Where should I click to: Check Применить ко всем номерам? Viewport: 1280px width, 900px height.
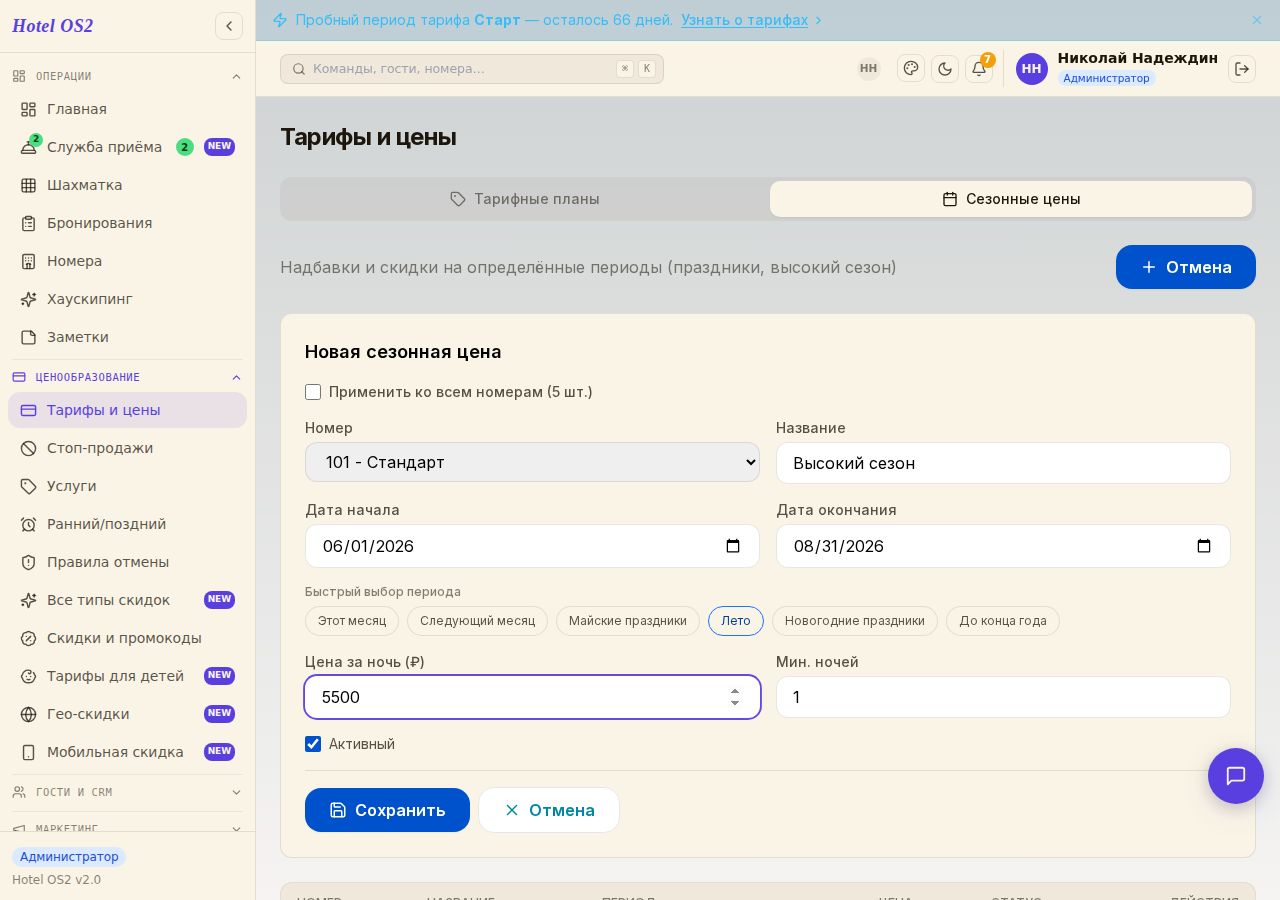(313, 392)
